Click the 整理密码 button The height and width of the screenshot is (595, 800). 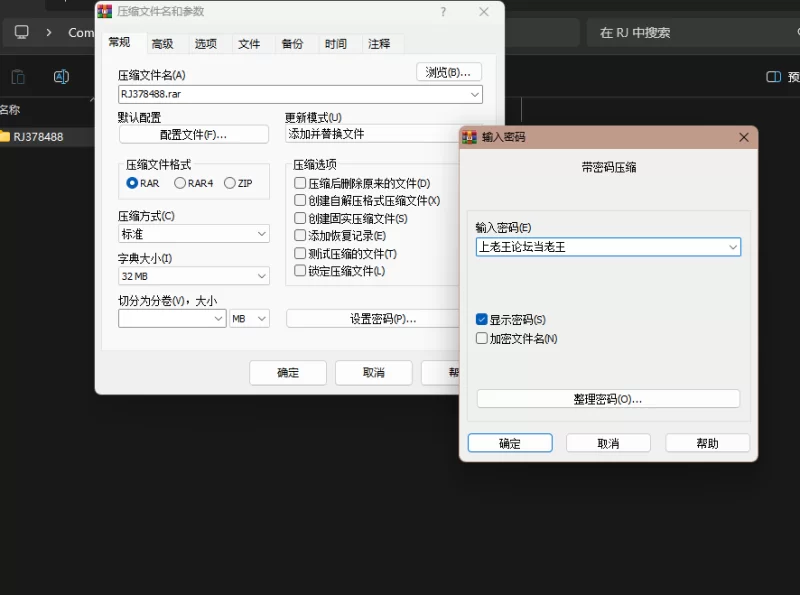(608, 399)
